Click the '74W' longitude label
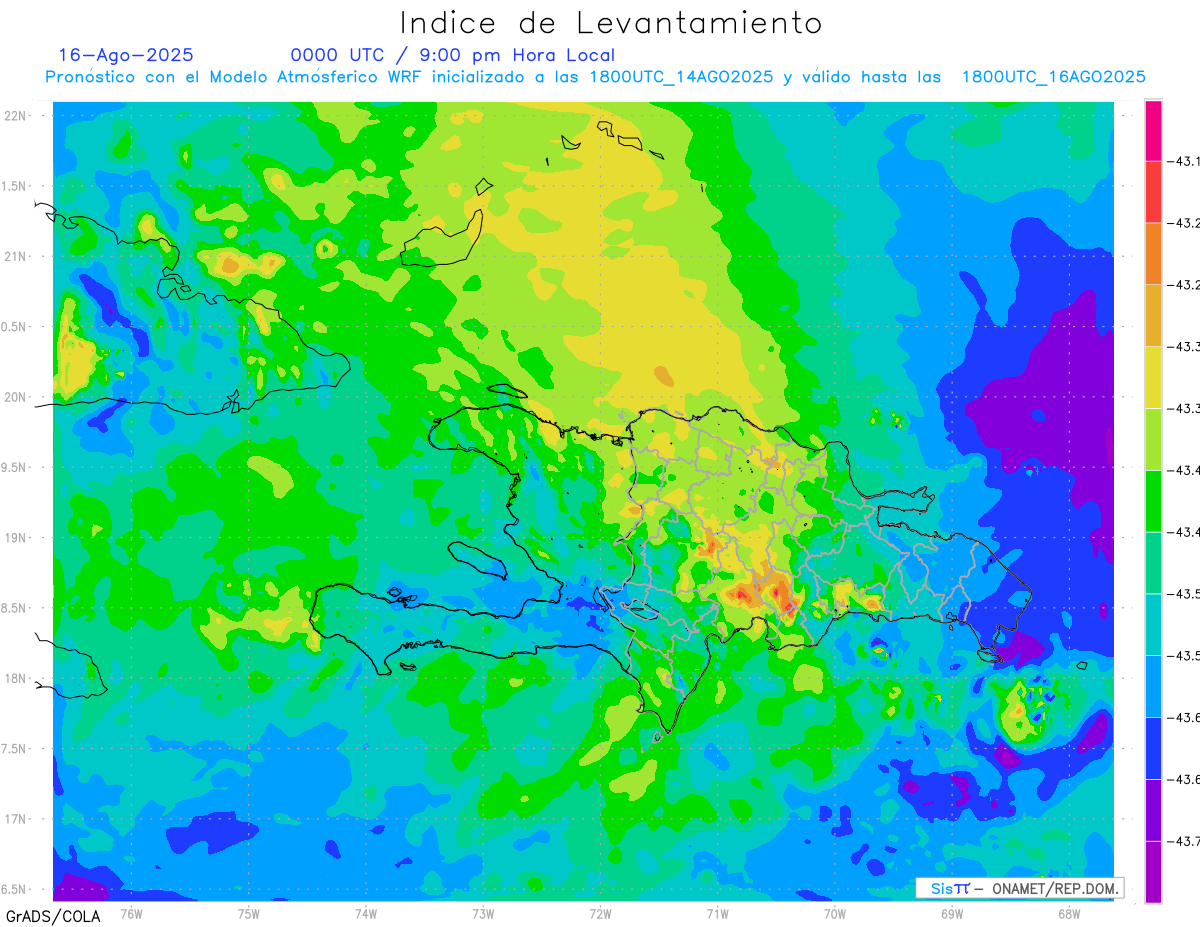This screenshot has width=1200, height=927. [366, 914]
